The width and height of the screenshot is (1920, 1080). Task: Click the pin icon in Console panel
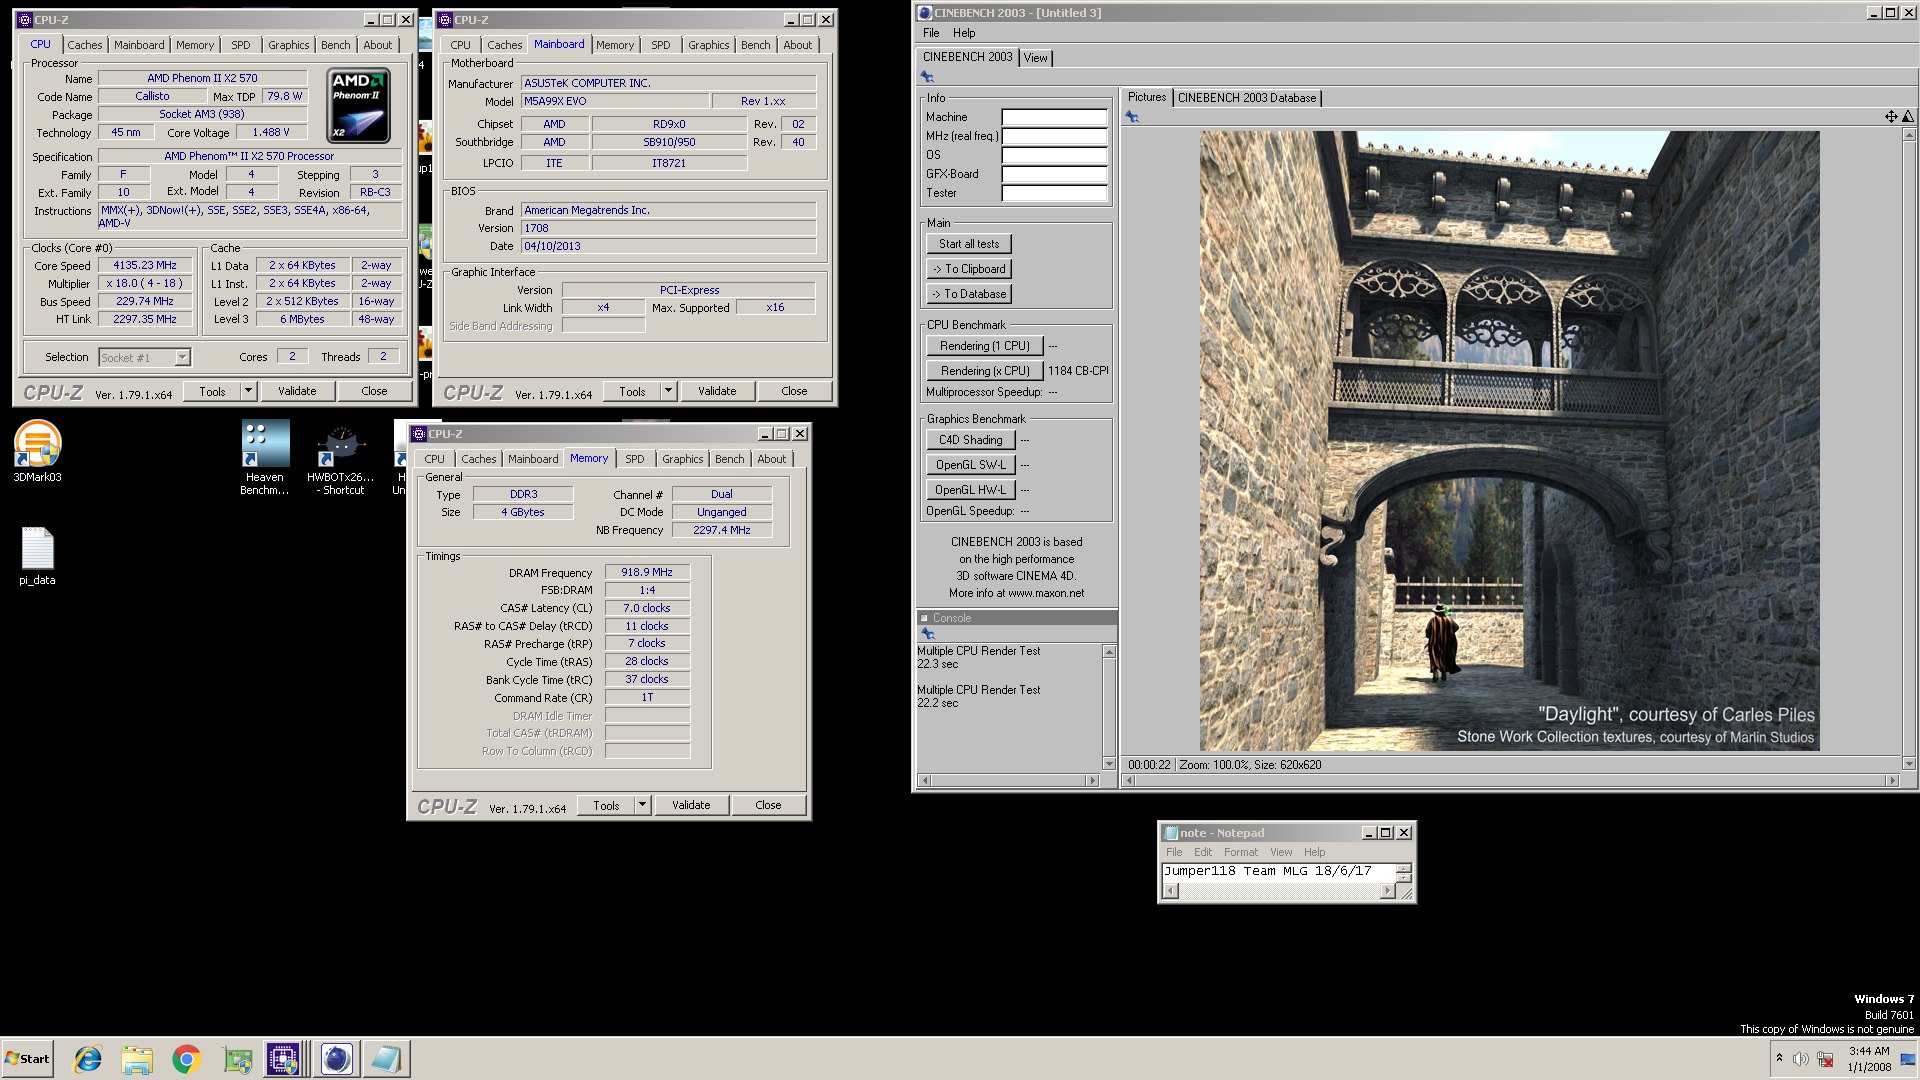(927, 634)
